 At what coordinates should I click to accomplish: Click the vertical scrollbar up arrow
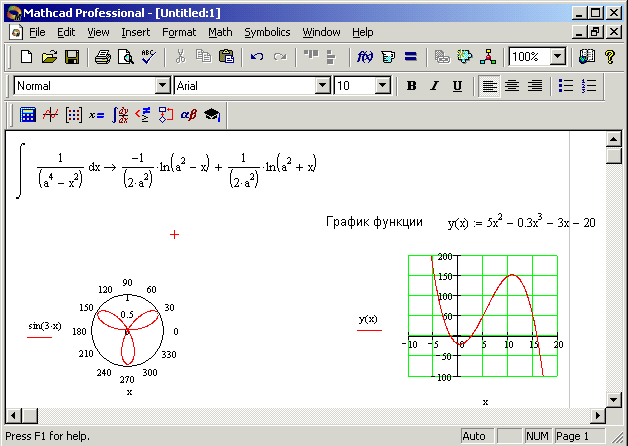point(614,139)
